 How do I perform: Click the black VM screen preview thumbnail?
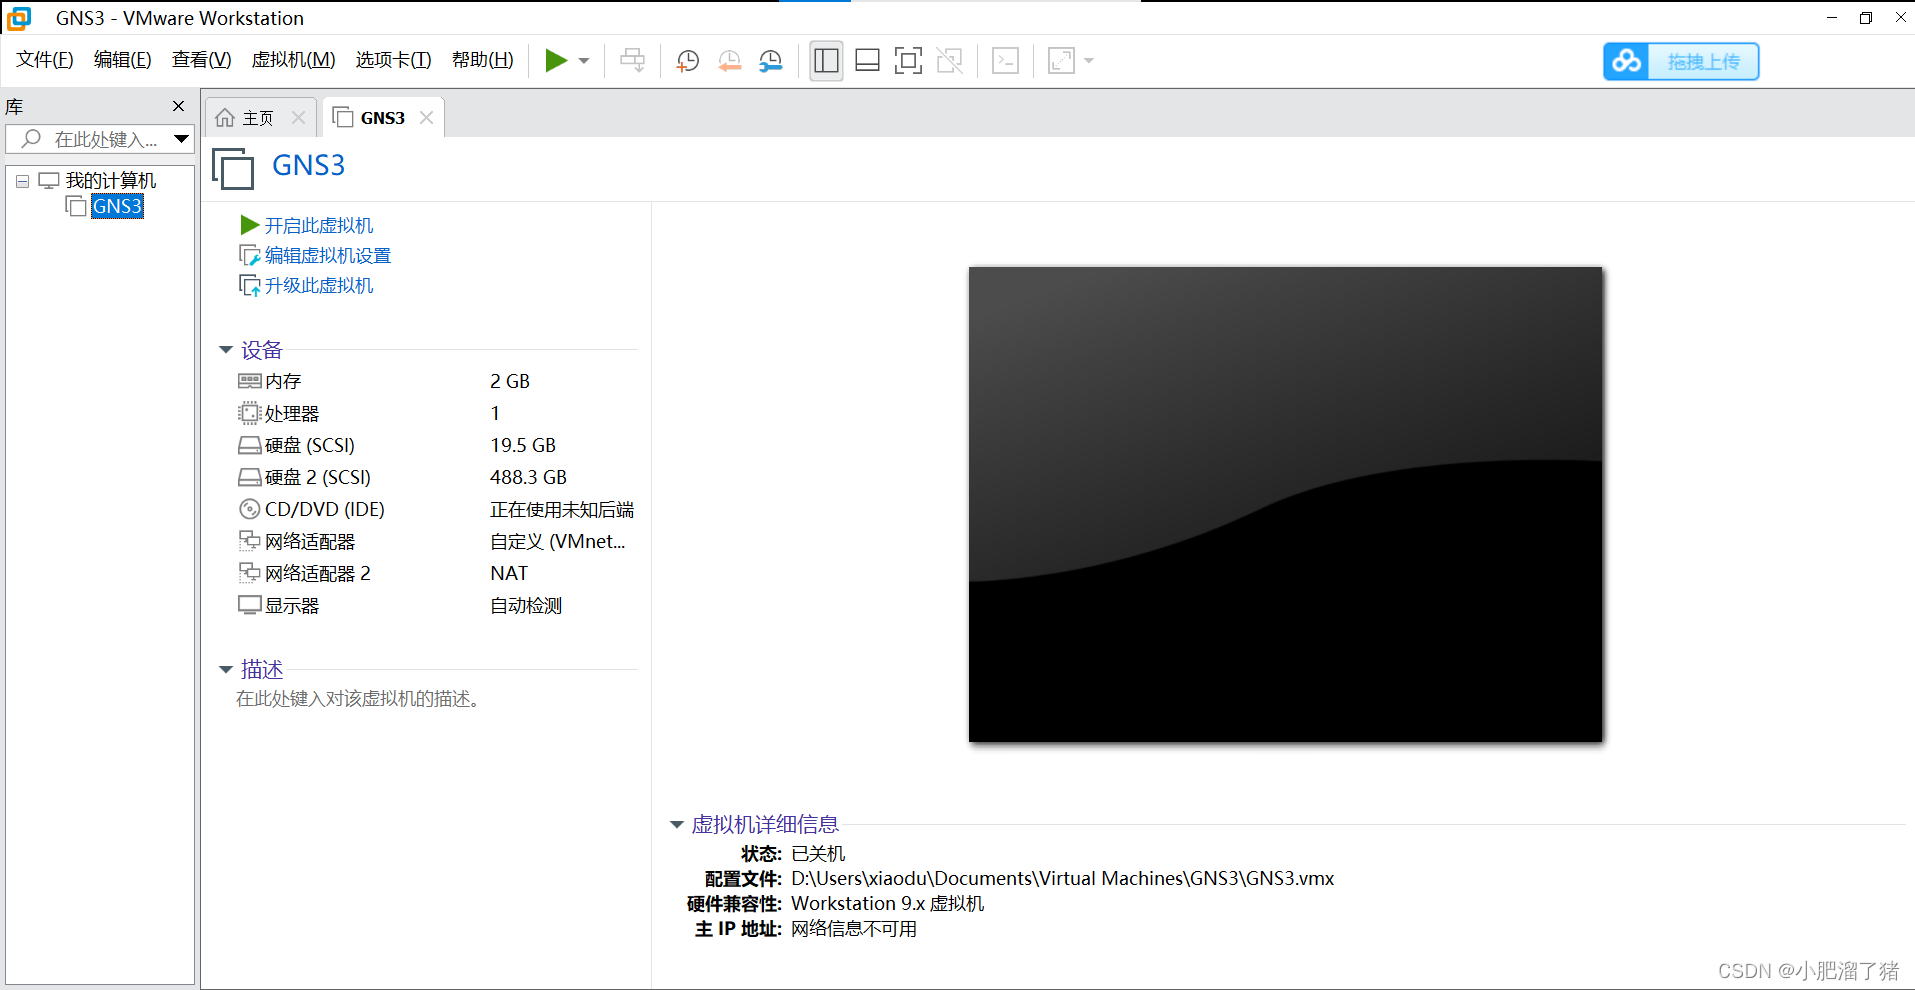point(1285,504)
